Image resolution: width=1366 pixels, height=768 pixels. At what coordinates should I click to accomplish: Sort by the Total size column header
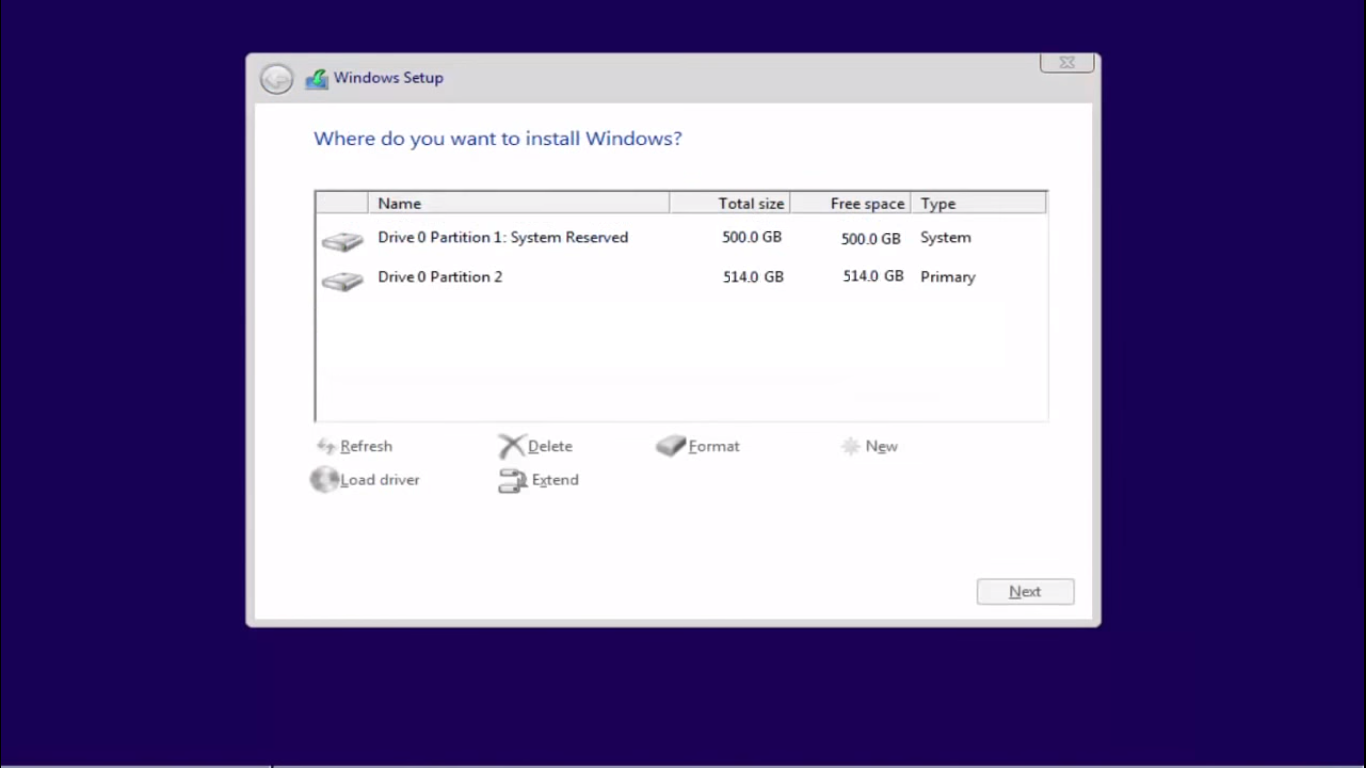tap(730, 203)
